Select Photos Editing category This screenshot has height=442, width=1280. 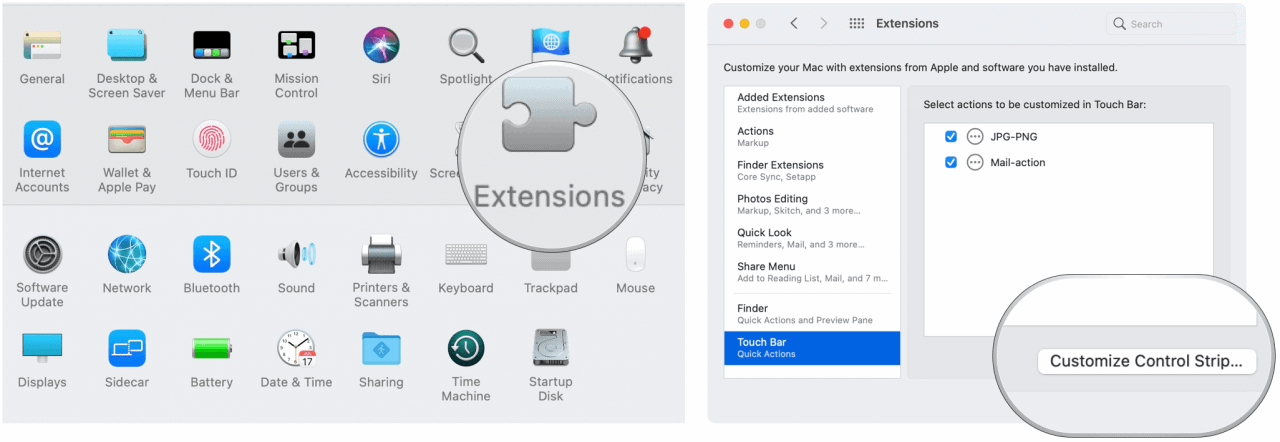point(812,204)
